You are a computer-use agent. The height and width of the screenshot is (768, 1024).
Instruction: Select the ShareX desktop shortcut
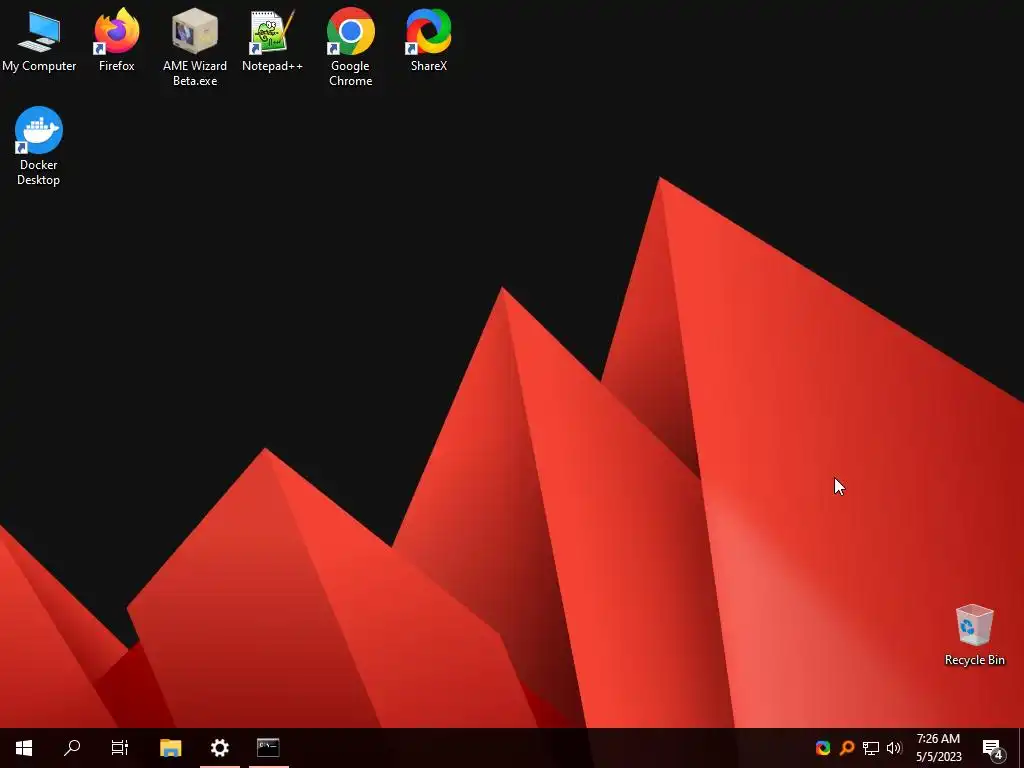[x=428, y=40]
